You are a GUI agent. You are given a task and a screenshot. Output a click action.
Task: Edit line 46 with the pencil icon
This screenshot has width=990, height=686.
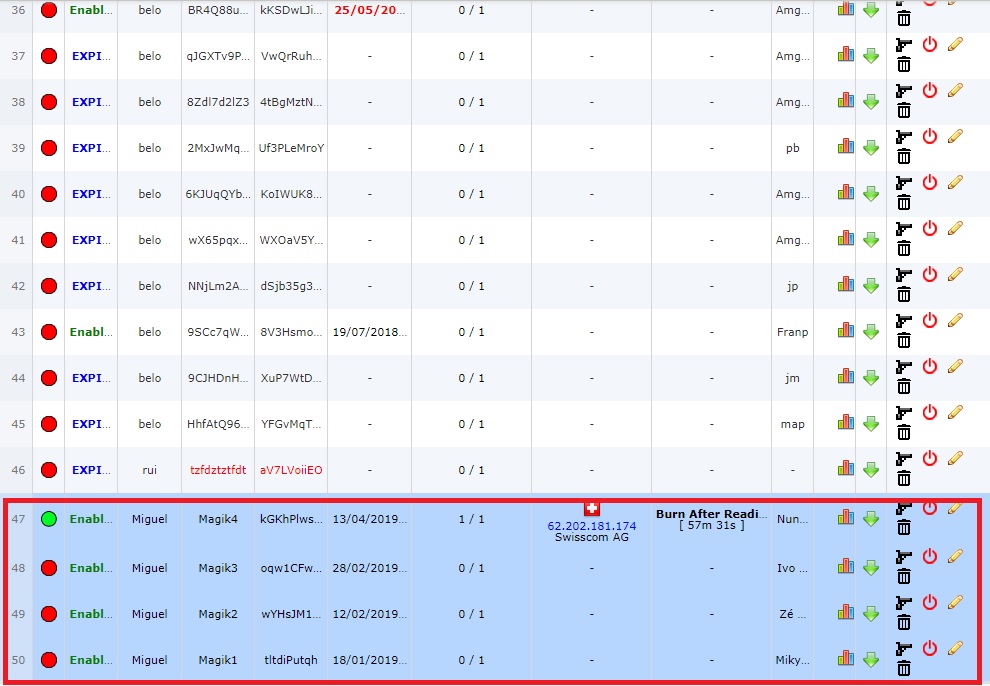[955, 459]
